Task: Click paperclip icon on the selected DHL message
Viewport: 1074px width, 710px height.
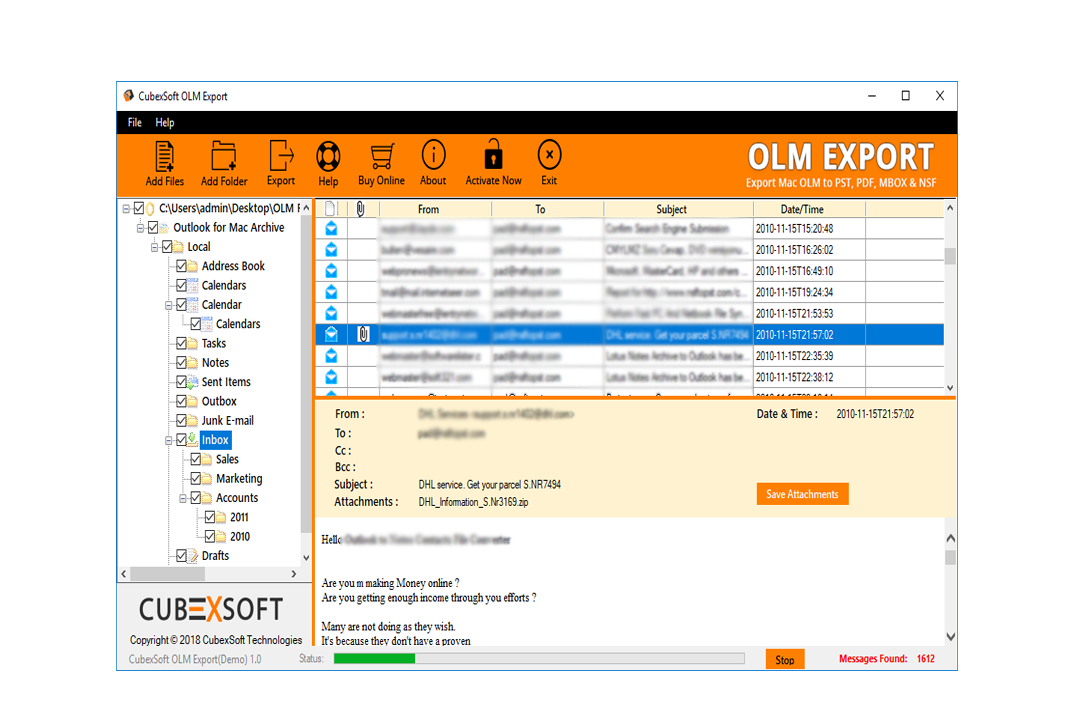Action: 363,335
